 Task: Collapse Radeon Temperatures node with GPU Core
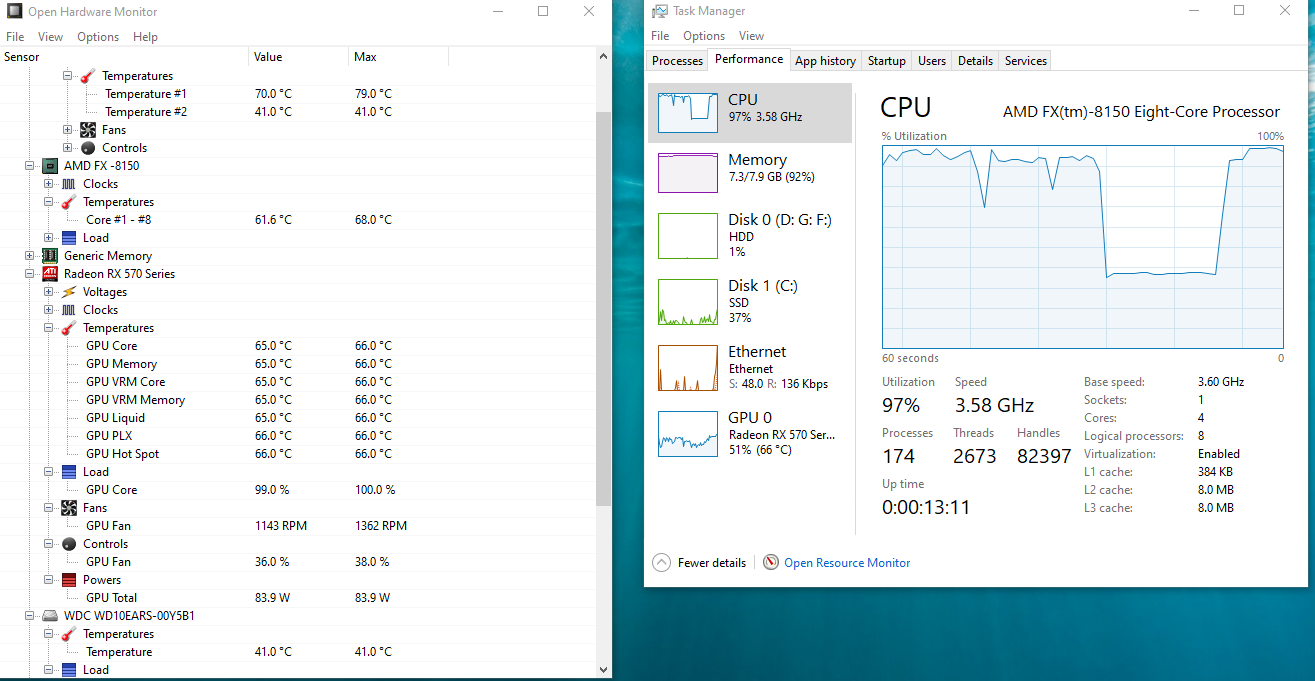pyautogui.click(x=49, y=328)
